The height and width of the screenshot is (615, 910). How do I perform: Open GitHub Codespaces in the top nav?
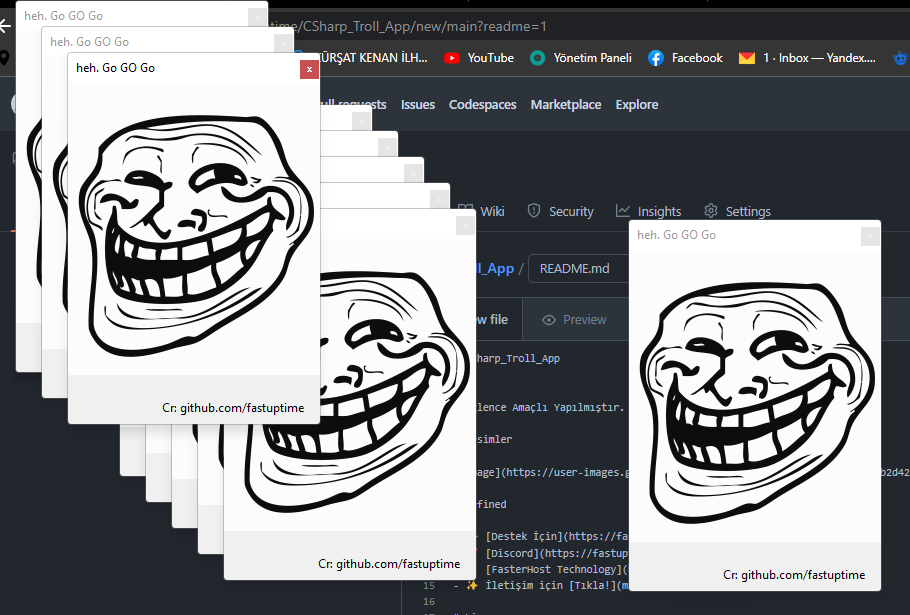(482, 104)
